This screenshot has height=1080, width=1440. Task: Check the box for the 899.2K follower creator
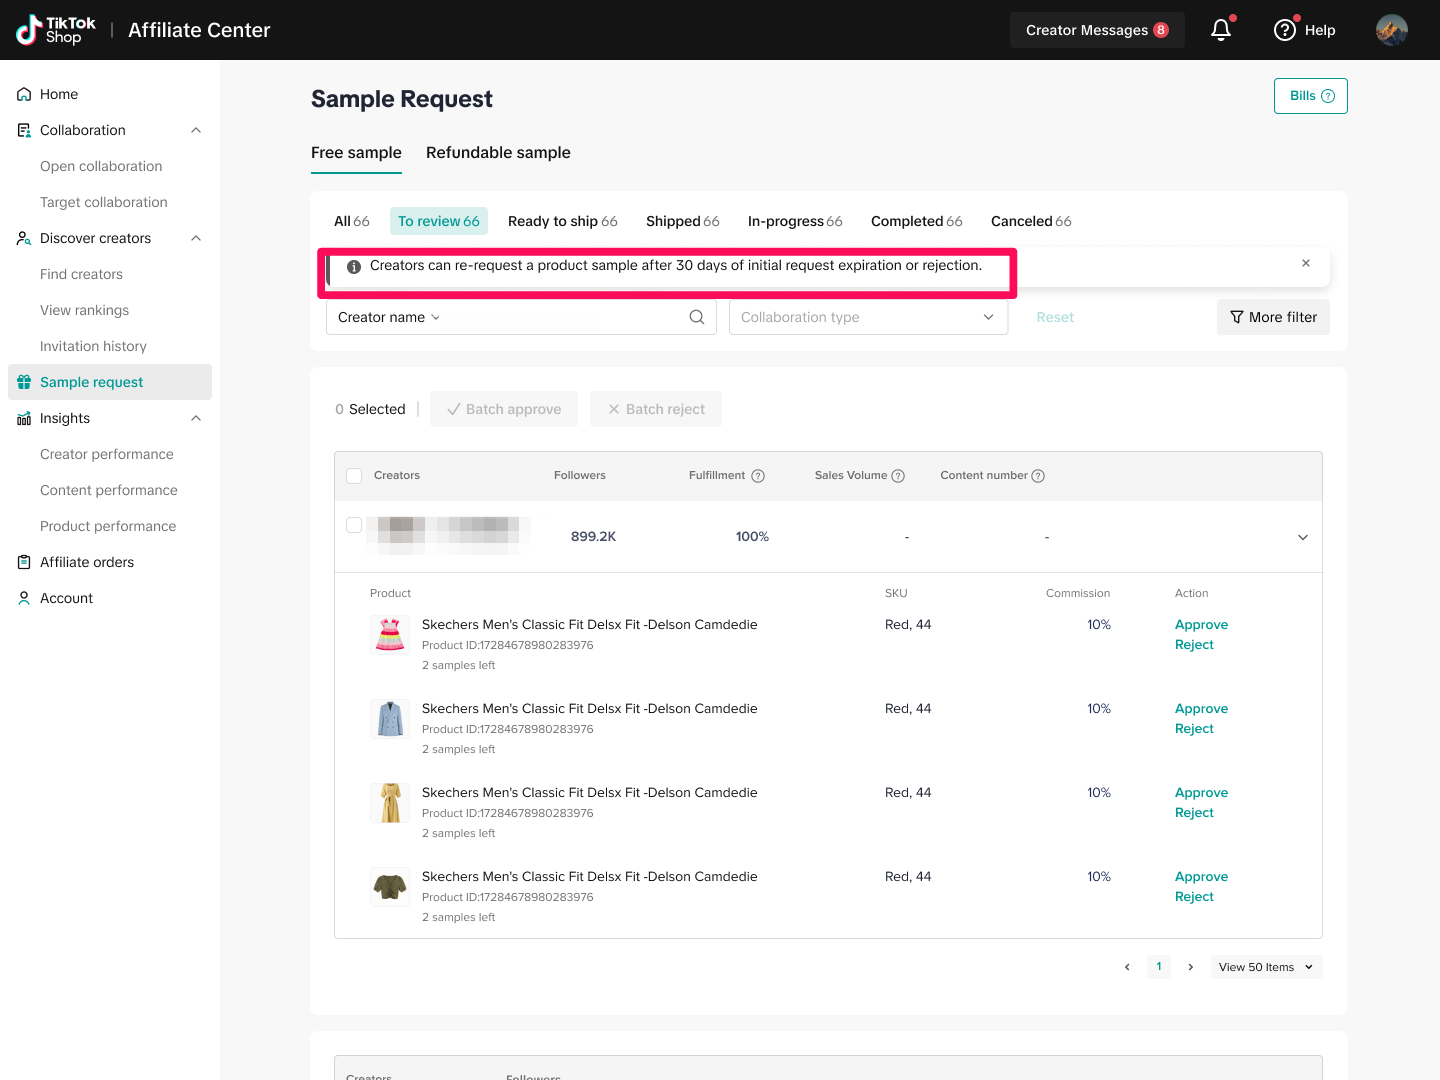click(354, 525)
